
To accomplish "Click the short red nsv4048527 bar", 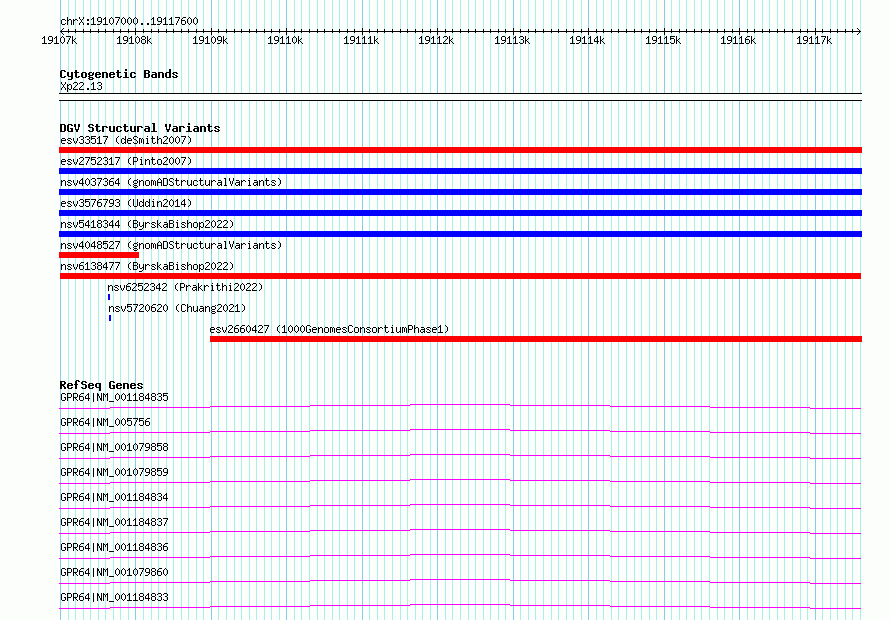I will pyautogui.click(x=99, y=255).
